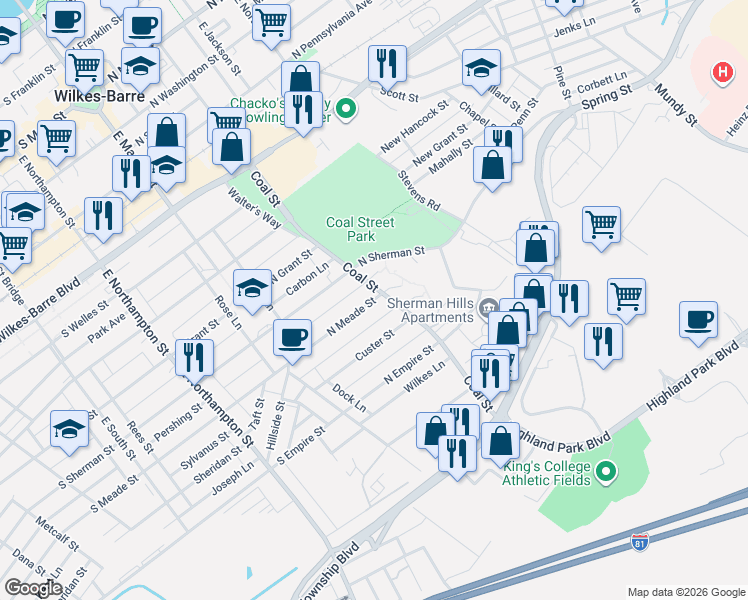Click the Pershing St street label
748x600 pixels.
177,423
